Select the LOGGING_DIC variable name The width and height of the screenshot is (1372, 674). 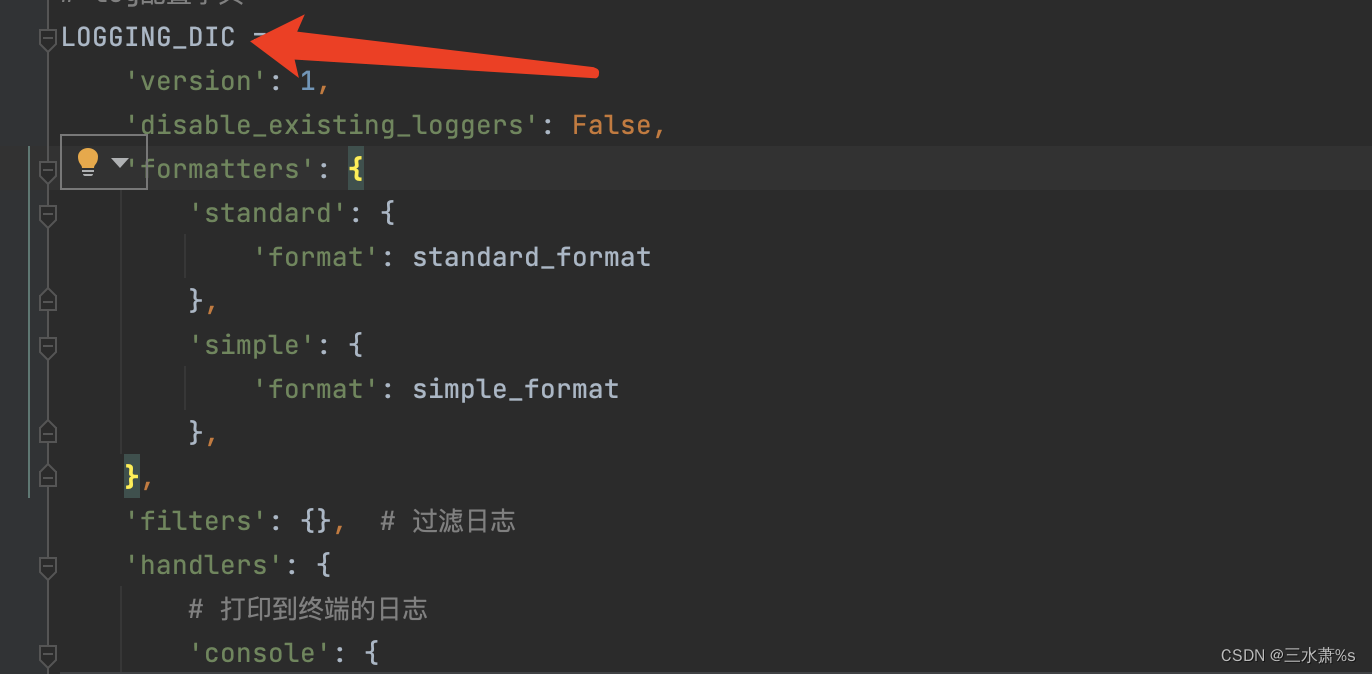(148, 37)
